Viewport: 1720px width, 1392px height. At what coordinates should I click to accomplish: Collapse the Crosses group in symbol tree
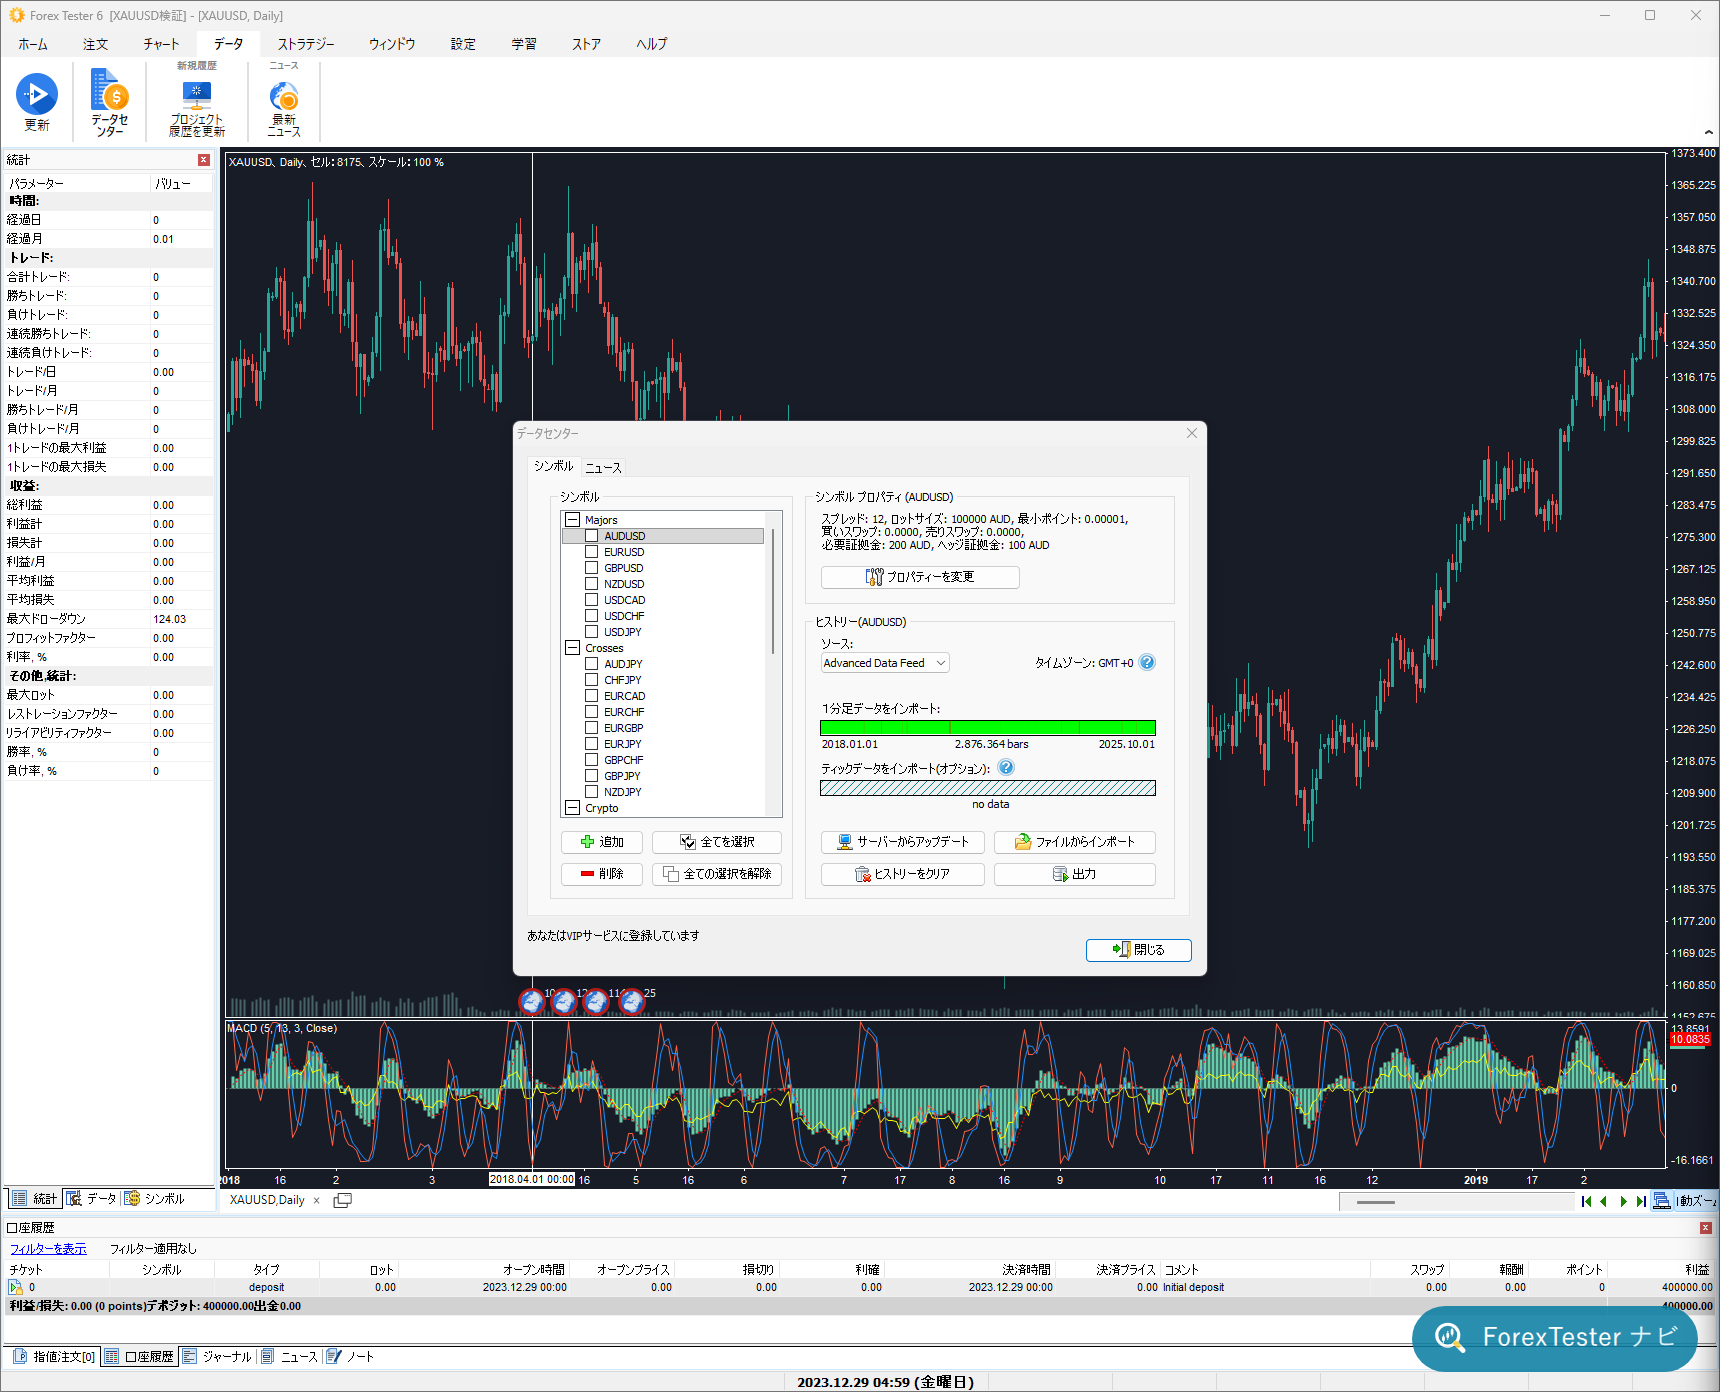[573, 648]
